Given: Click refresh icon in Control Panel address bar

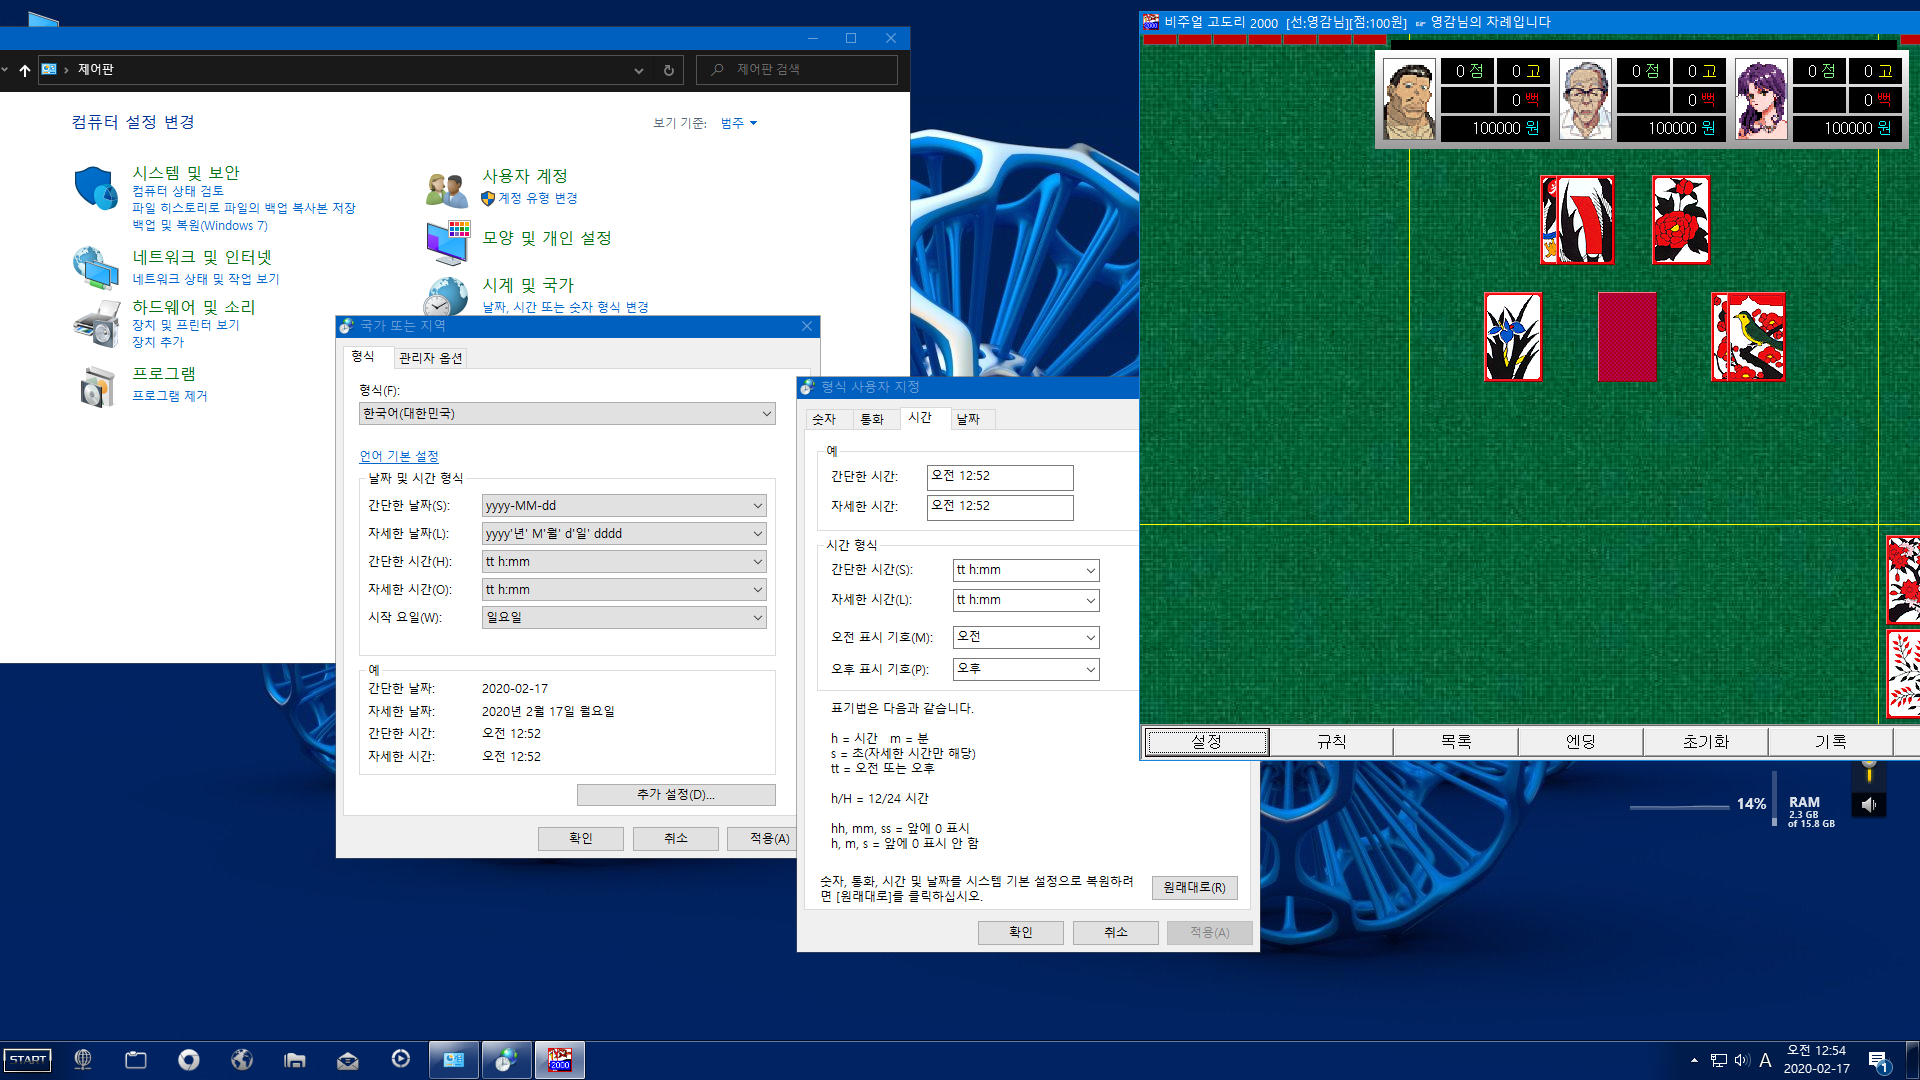Looking at the screenshot, I should coord(669,70).
